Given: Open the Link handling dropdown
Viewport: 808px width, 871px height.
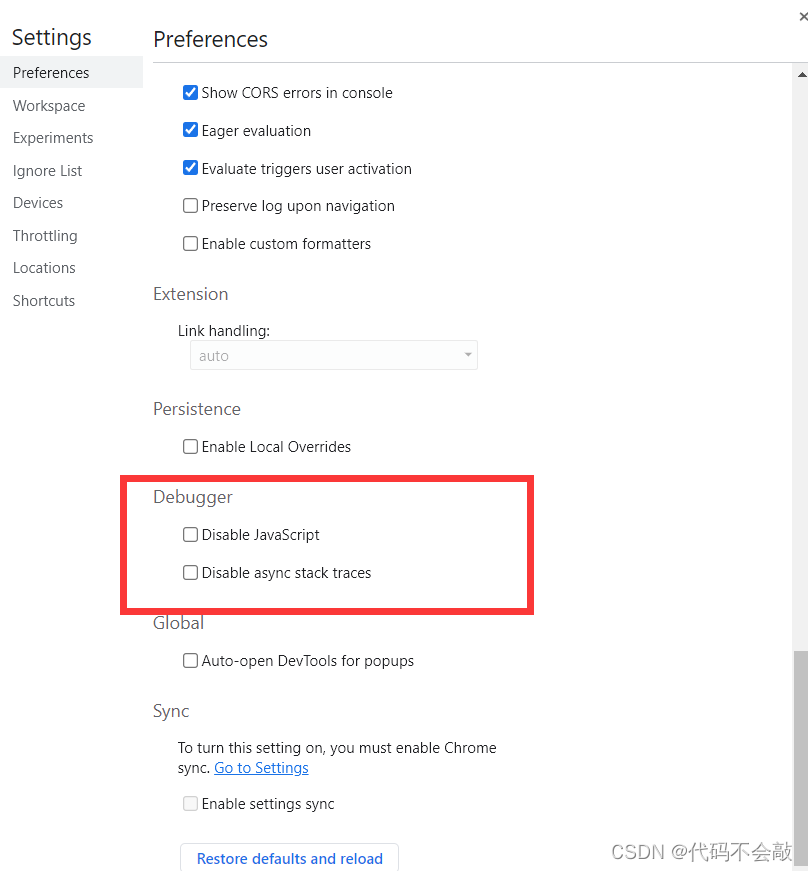Looking at the screenshot, I should pos(333,356).
